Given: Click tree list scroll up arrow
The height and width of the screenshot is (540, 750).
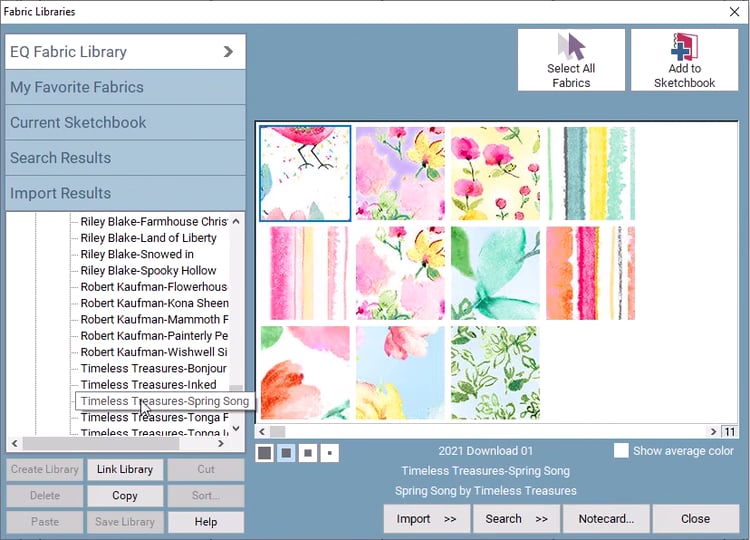Looking at the screenshot, I should 236,221.
